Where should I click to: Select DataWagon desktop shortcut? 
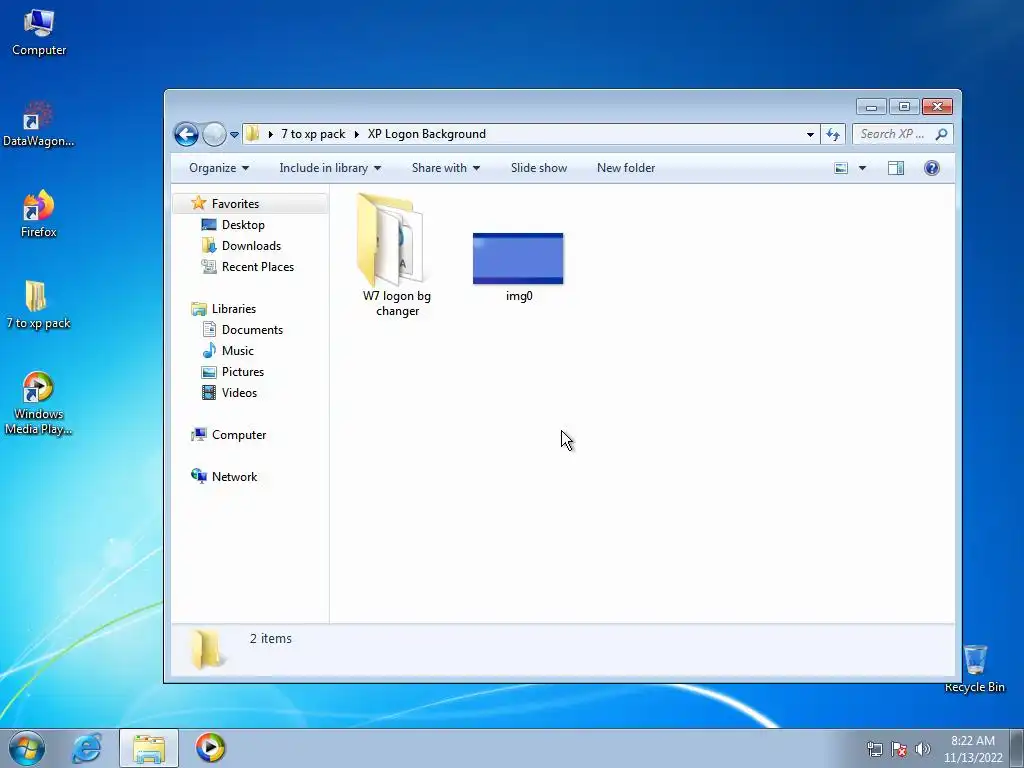pyautogui.click(x=39, y=124)
